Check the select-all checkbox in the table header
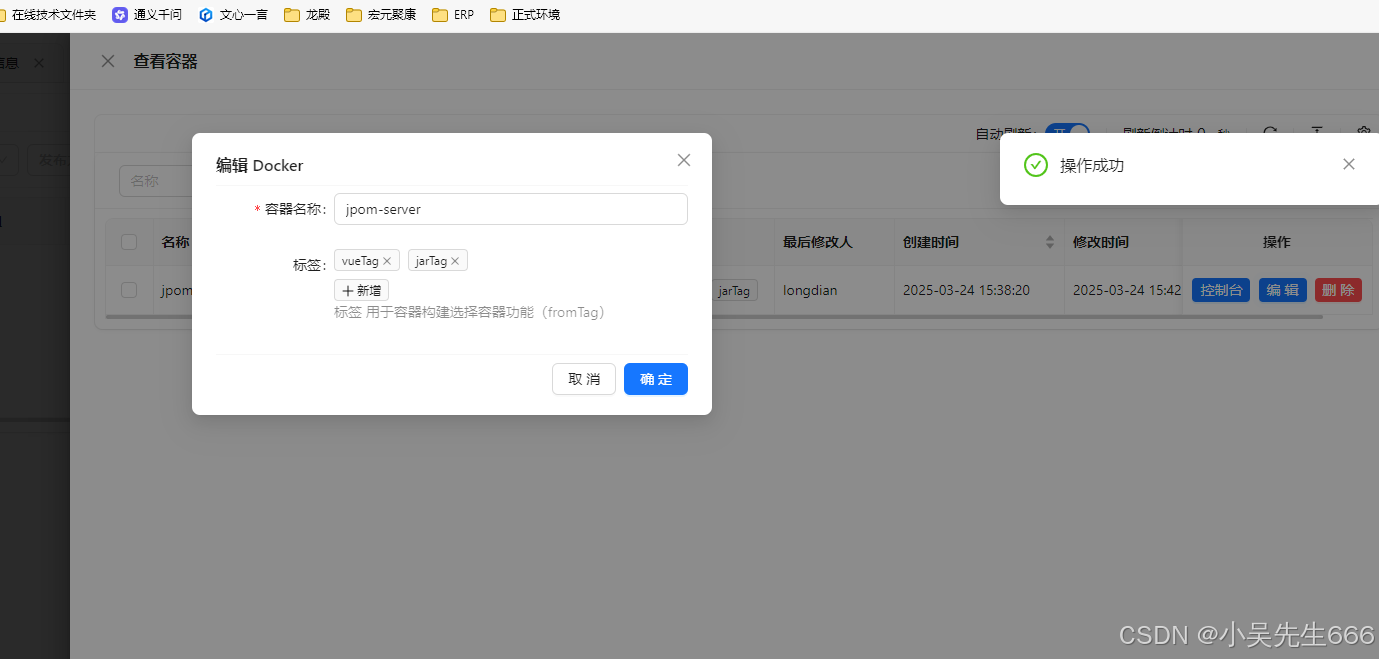The image size is (1379, 659). click(x=129, y=242)
